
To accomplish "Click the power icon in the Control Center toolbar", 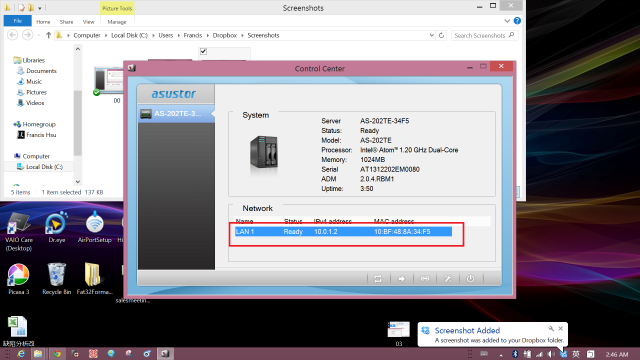I will 470,278.
